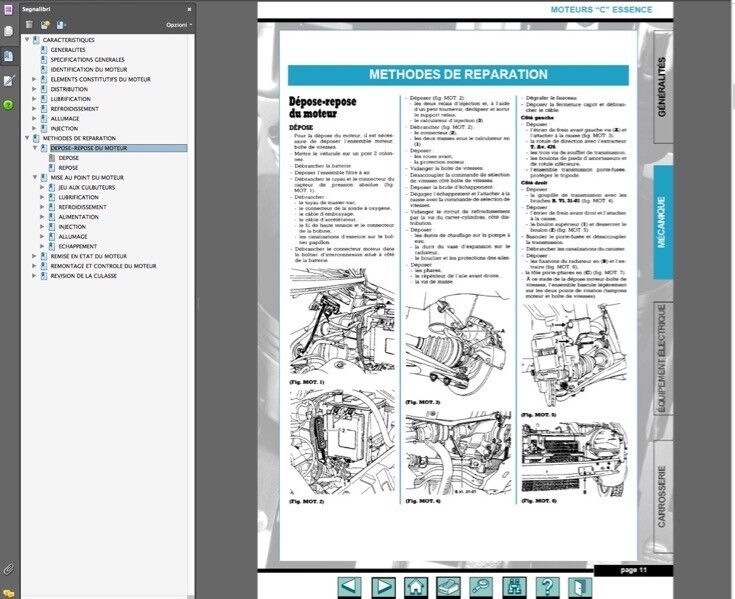Click the Fig. MOT. 4 illustration

click(458, 452)
